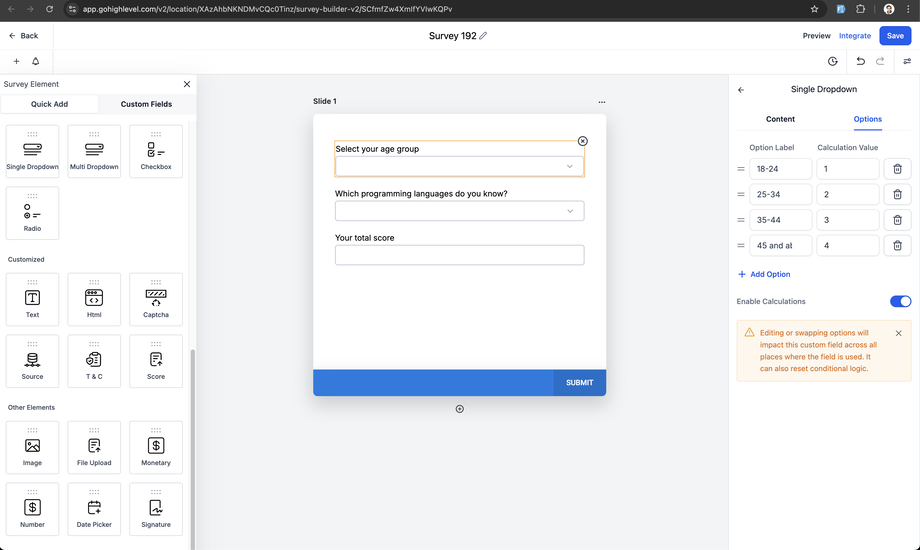920x550 pixels.
Task: Reload the browser page
Action: [x=49, y=9]
